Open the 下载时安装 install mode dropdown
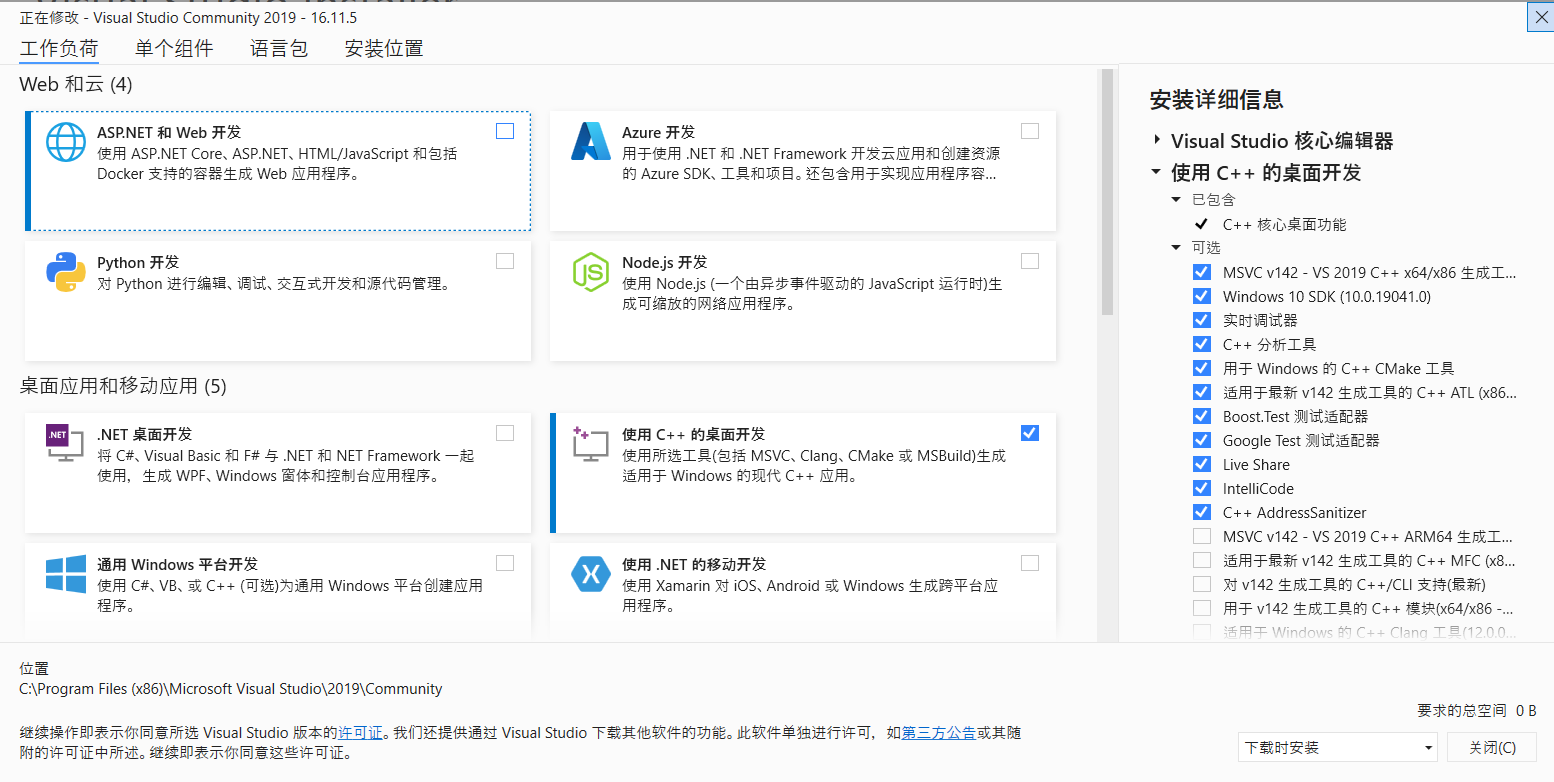 click(1338, 747)
